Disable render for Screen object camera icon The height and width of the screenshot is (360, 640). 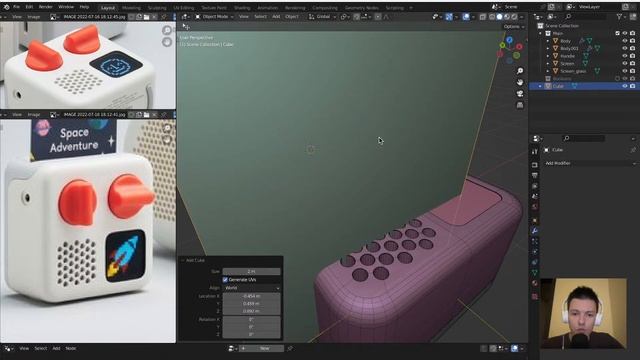632,64
